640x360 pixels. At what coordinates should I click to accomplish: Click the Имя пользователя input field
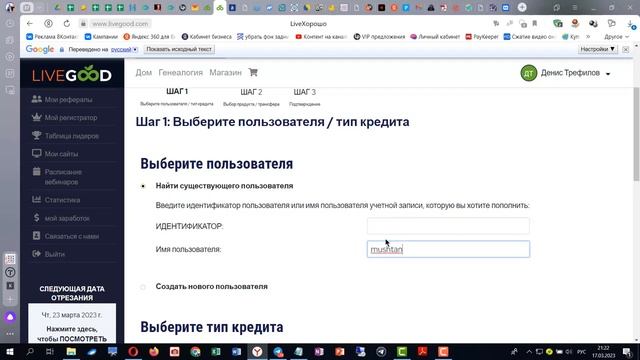448,249
